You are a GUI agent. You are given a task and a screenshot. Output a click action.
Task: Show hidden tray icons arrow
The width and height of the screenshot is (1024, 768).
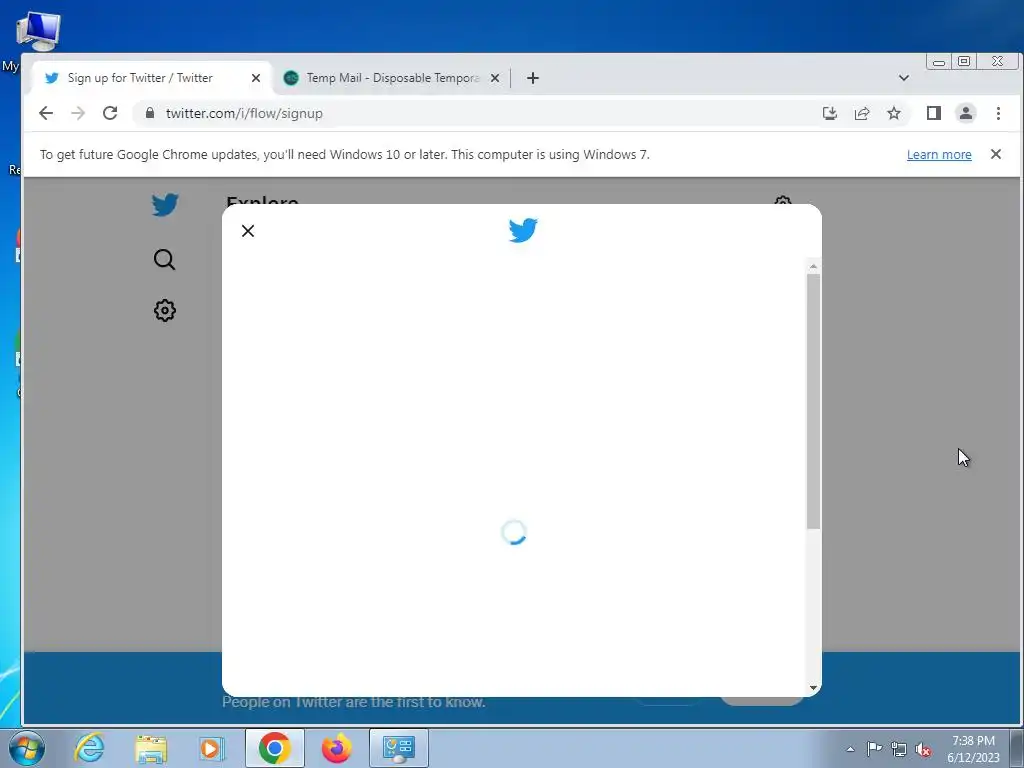(x=850, y=749)
